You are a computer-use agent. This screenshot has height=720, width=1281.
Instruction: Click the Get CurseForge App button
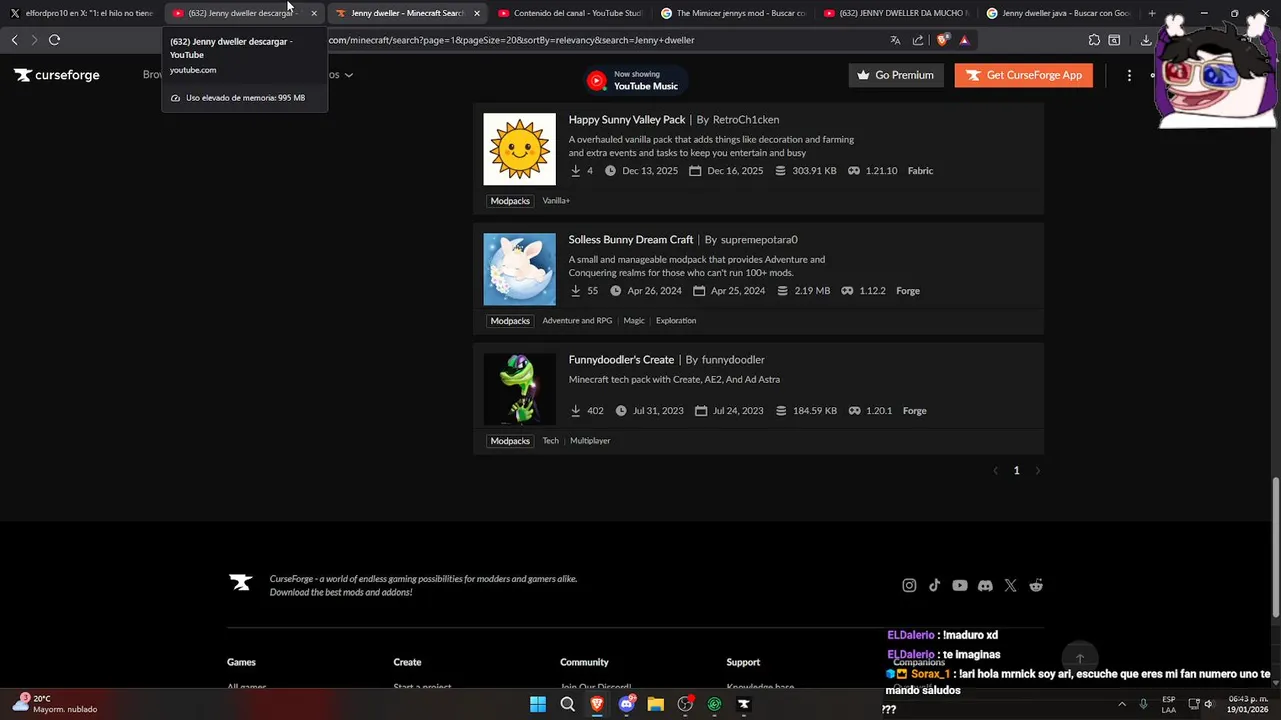point(1024,75)
